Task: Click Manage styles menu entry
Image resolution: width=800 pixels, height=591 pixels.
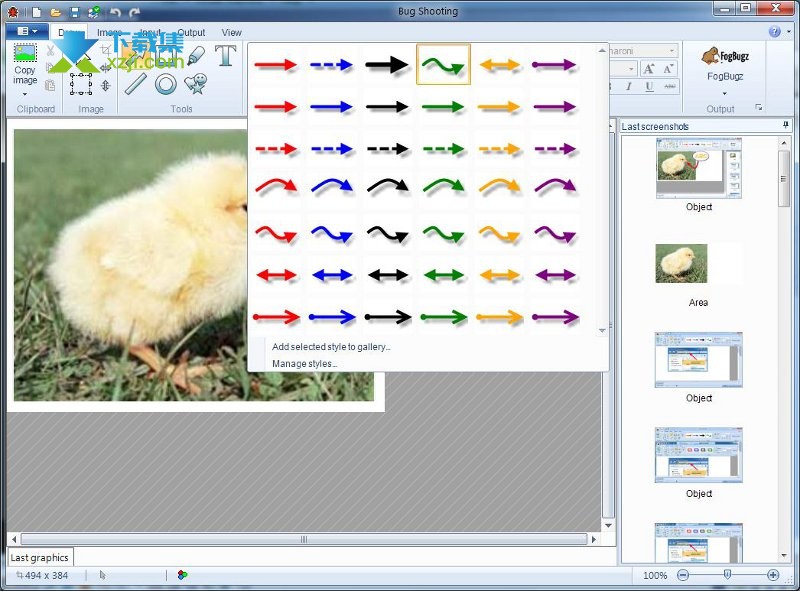Action: click(x=305, y=363)
